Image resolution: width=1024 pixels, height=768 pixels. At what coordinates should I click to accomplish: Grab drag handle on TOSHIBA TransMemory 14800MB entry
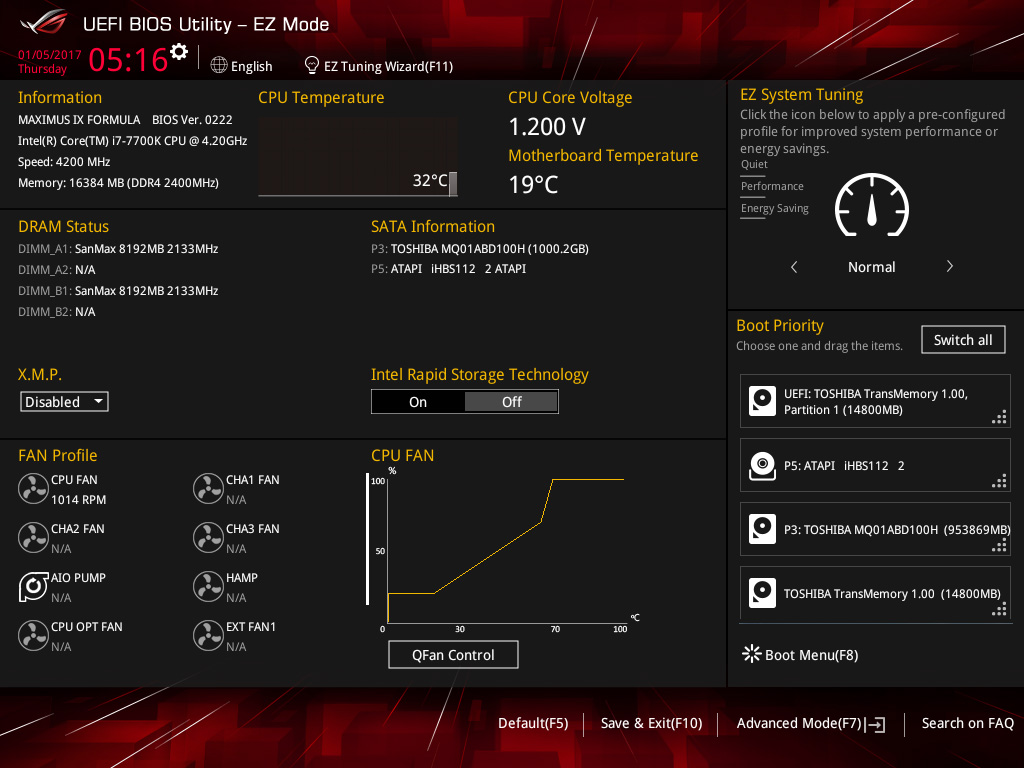[x=999, y=609]
